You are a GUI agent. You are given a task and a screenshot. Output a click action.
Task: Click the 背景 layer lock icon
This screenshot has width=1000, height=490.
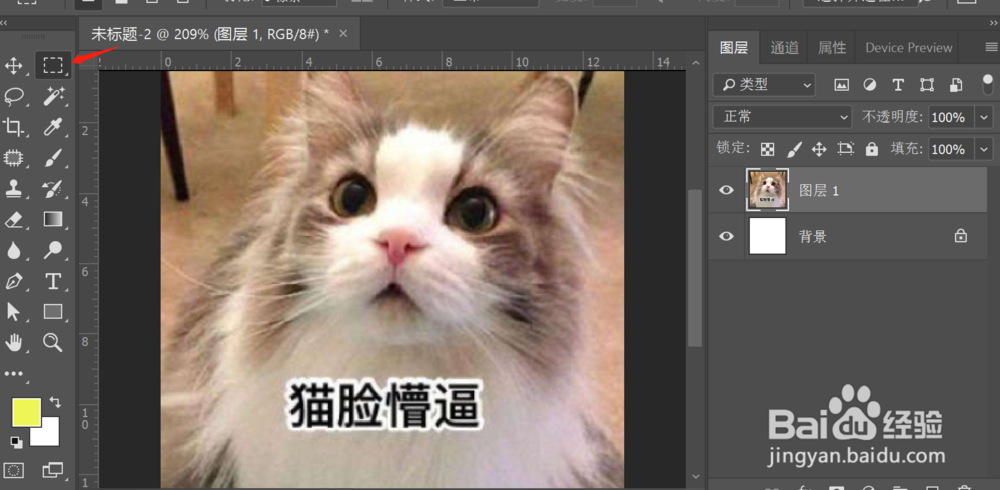coord(960,236)
